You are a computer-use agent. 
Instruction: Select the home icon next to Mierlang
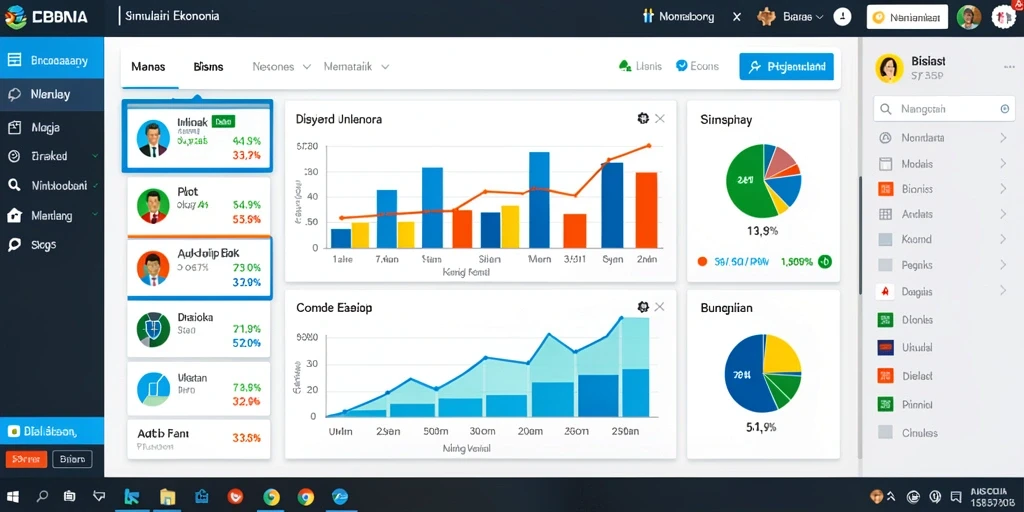click(x=14, y=216)
